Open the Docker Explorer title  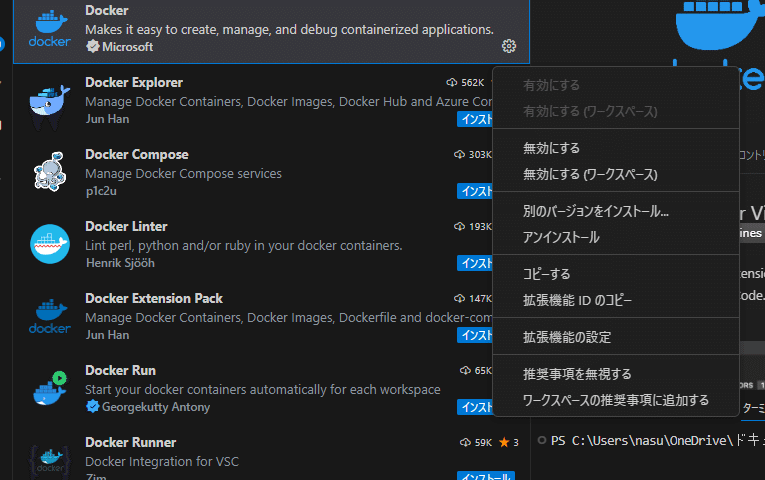tap(134, 82)
